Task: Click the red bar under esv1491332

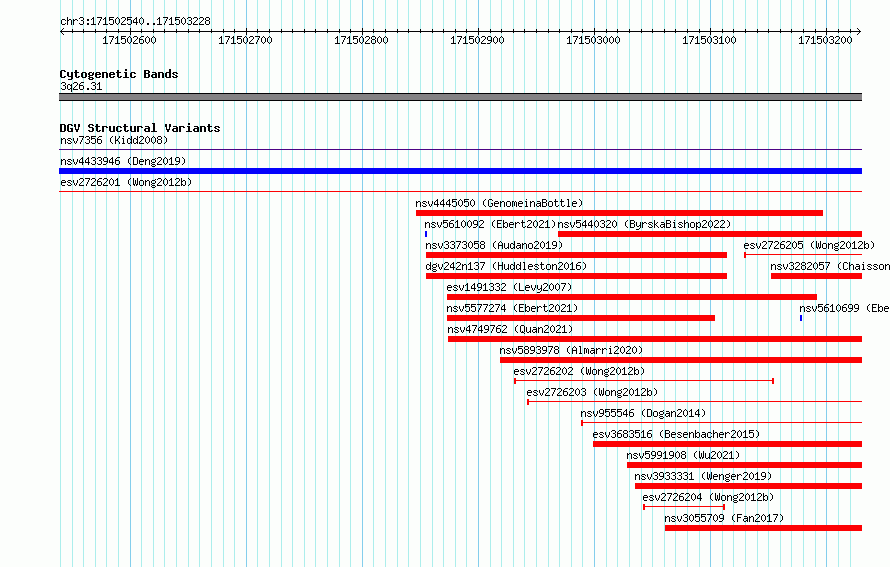Action: [632, 297]
